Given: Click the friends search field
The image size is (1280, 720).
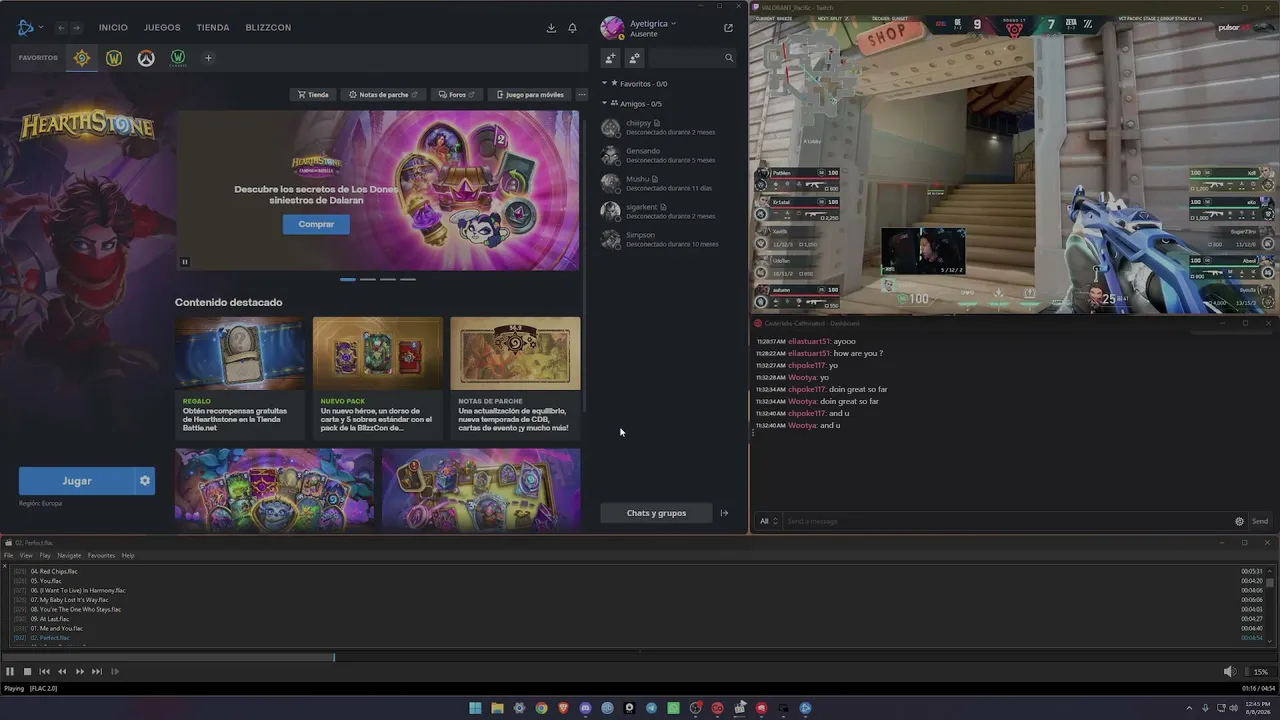Looking at the screenshot, I should [692, 58].
